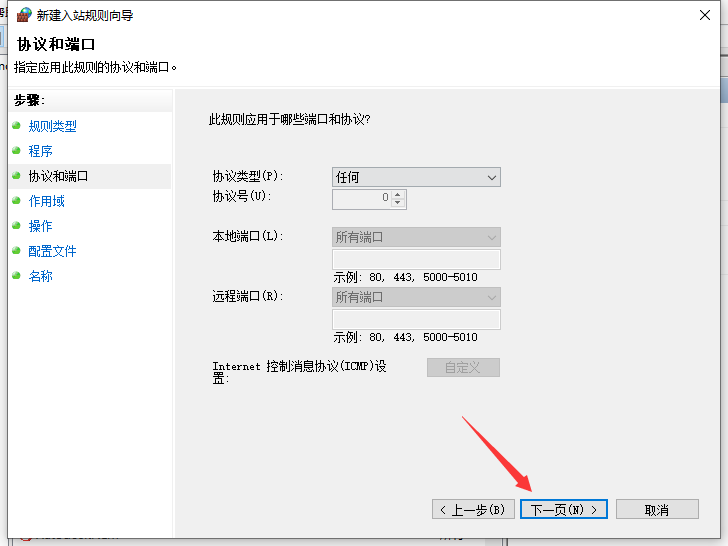Click the green bullet beside 配置文件
This screenshot has width=728, height=546.
pyautogui.click(x=17, y=251)
